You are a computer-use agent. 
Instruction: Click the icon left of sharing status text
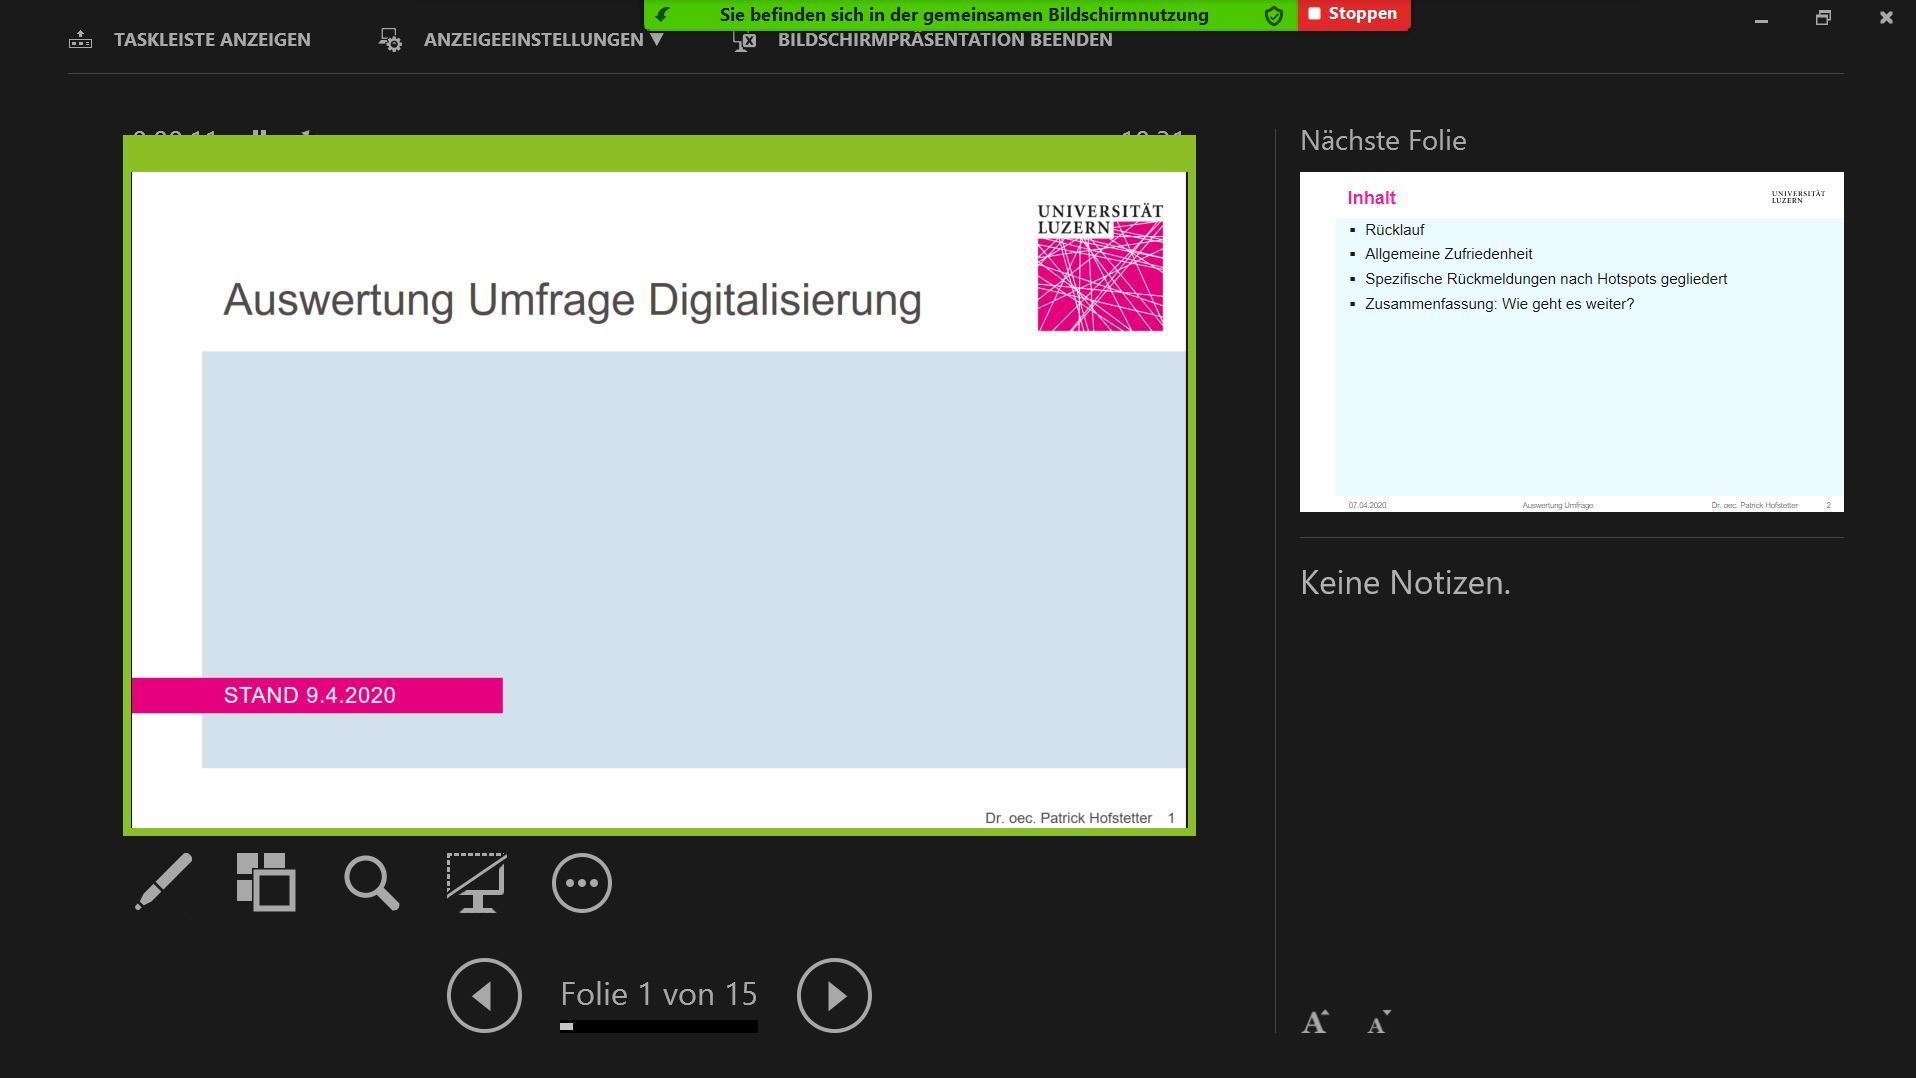pos(662,15)
